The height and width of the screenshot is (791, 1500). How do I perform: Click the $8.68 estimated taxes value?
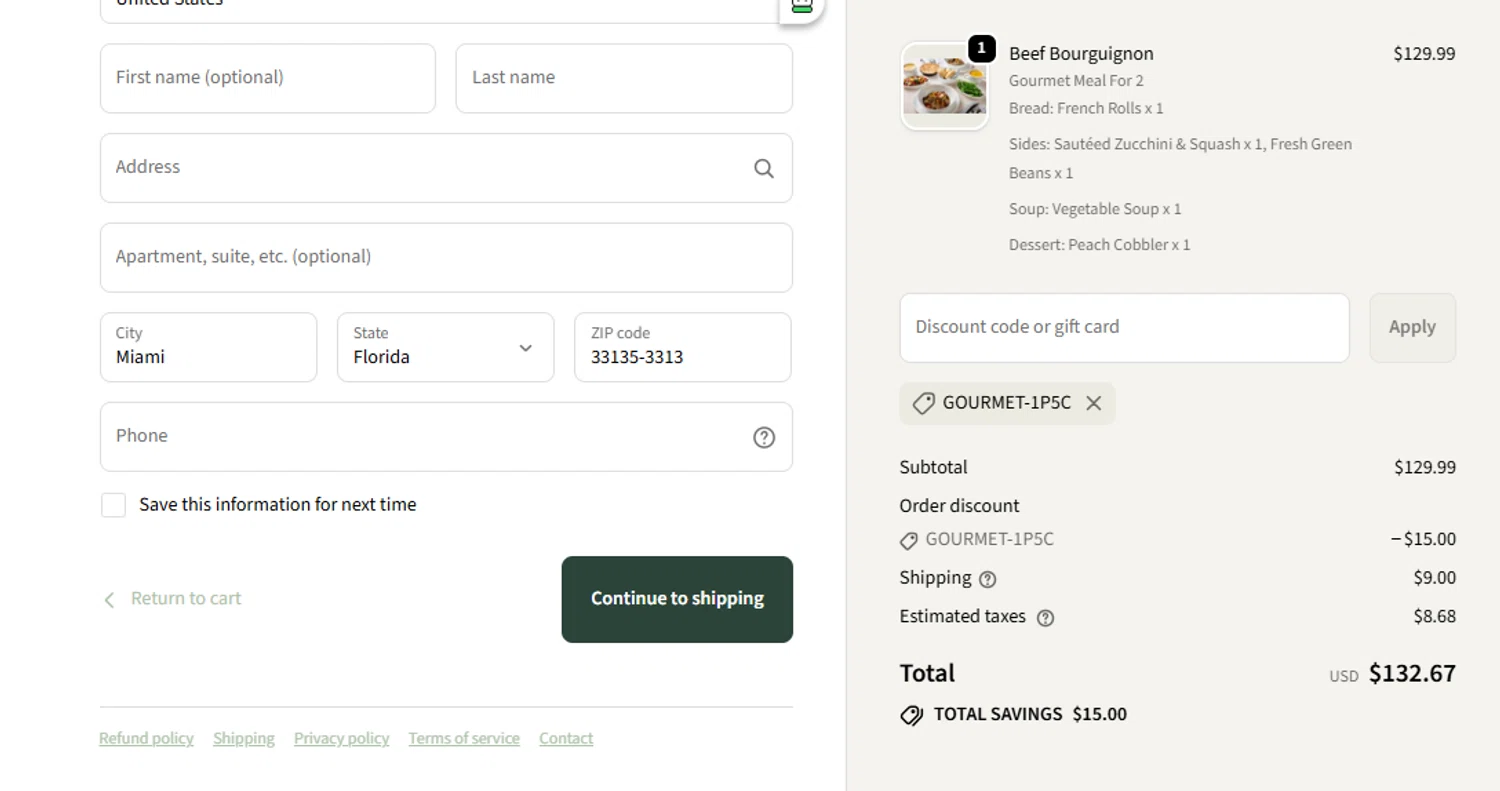[1434, 616]
